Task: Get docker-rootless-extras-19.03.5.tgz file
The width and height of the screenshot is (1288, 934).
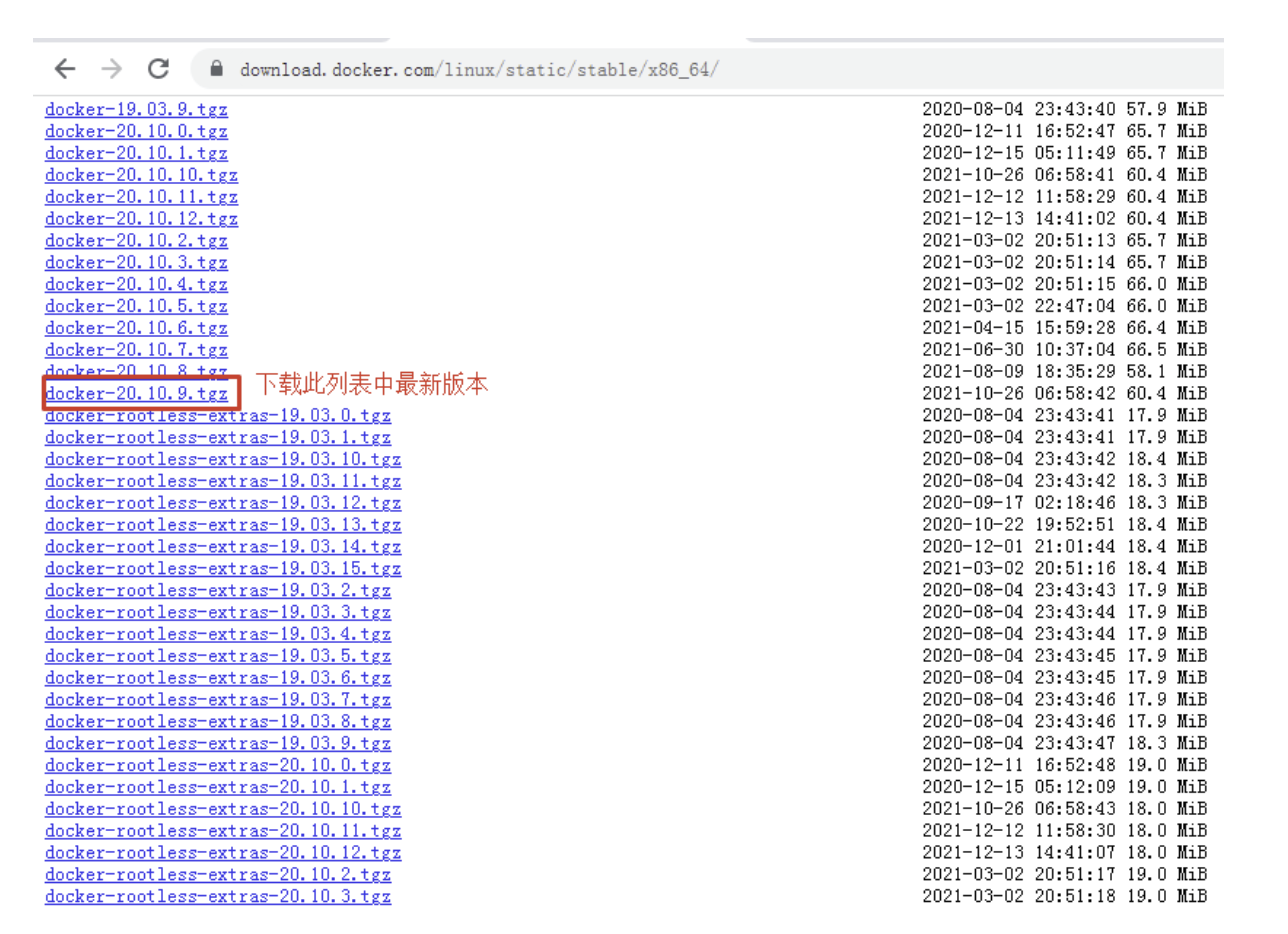Action: (218, 657)
